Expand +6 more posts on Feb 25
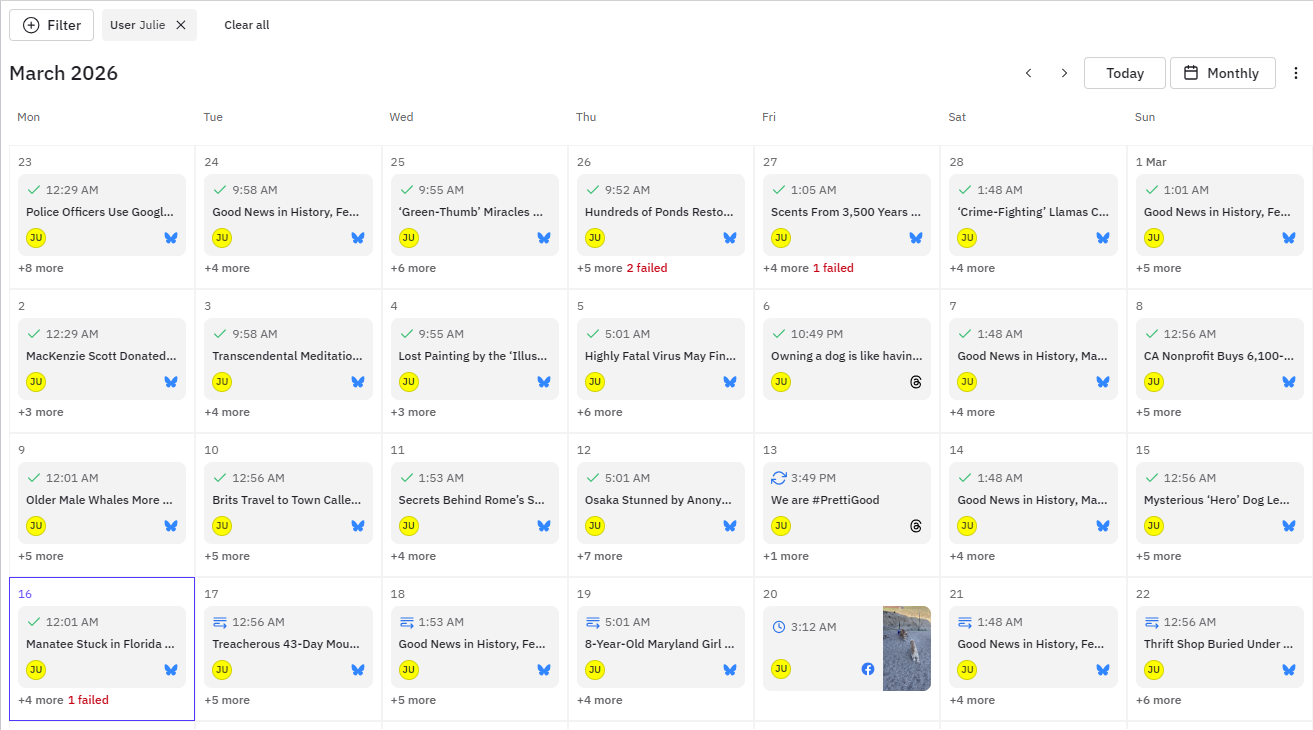1313x730 pixels. (x=413, y=268)
